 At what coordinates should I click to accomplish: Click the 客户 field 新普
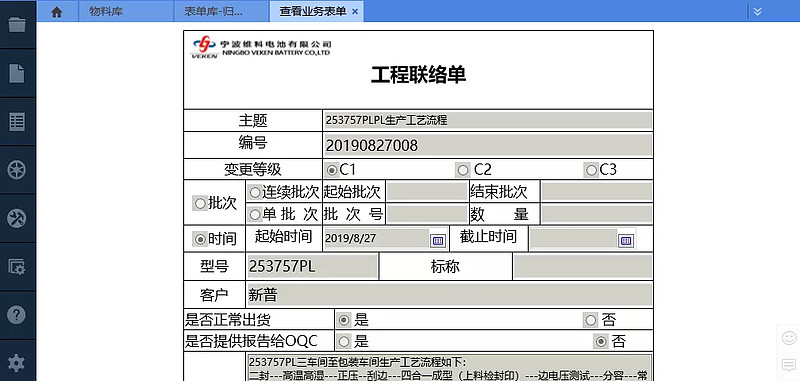449,295
